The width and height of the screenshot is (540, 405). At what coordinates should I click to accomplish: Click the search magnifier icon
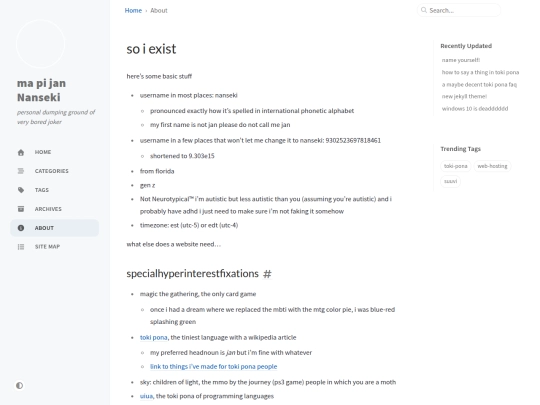(x=424, y=10)
